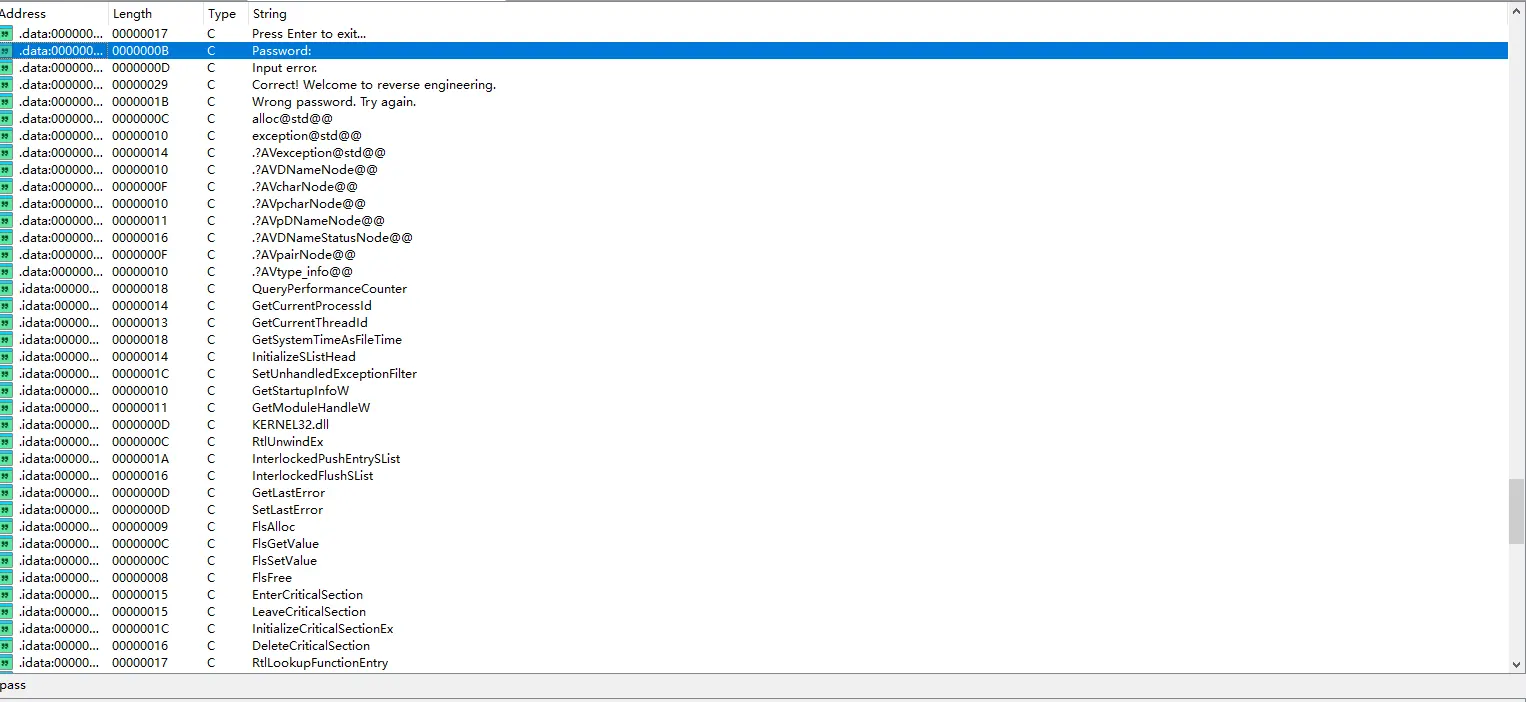Click the icon beside 'Wrong password. Try again.'

(x=6, y=102)
